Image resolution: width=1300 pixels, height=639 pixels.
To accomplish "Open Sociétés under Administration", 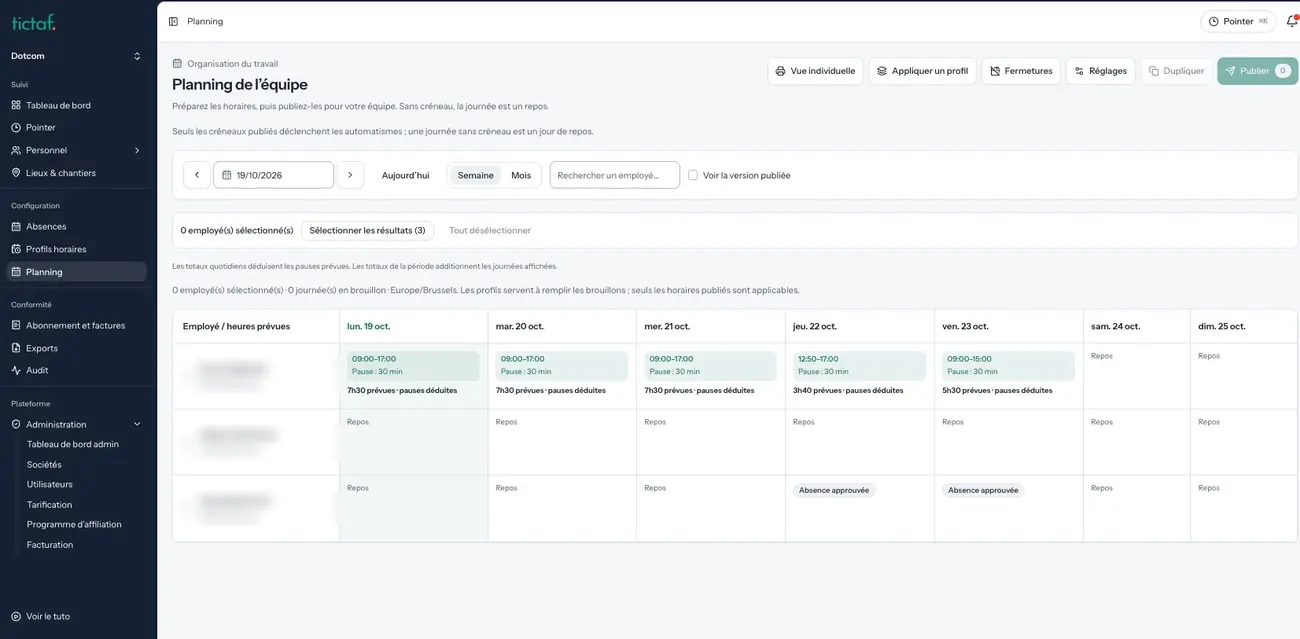I will 44,464.
